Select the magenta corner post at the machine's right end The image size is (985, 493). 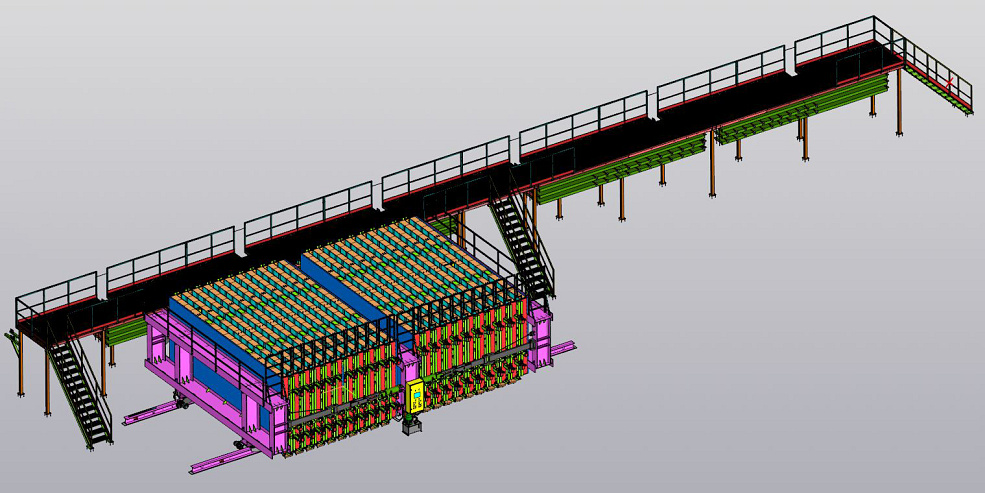[541, 341]
